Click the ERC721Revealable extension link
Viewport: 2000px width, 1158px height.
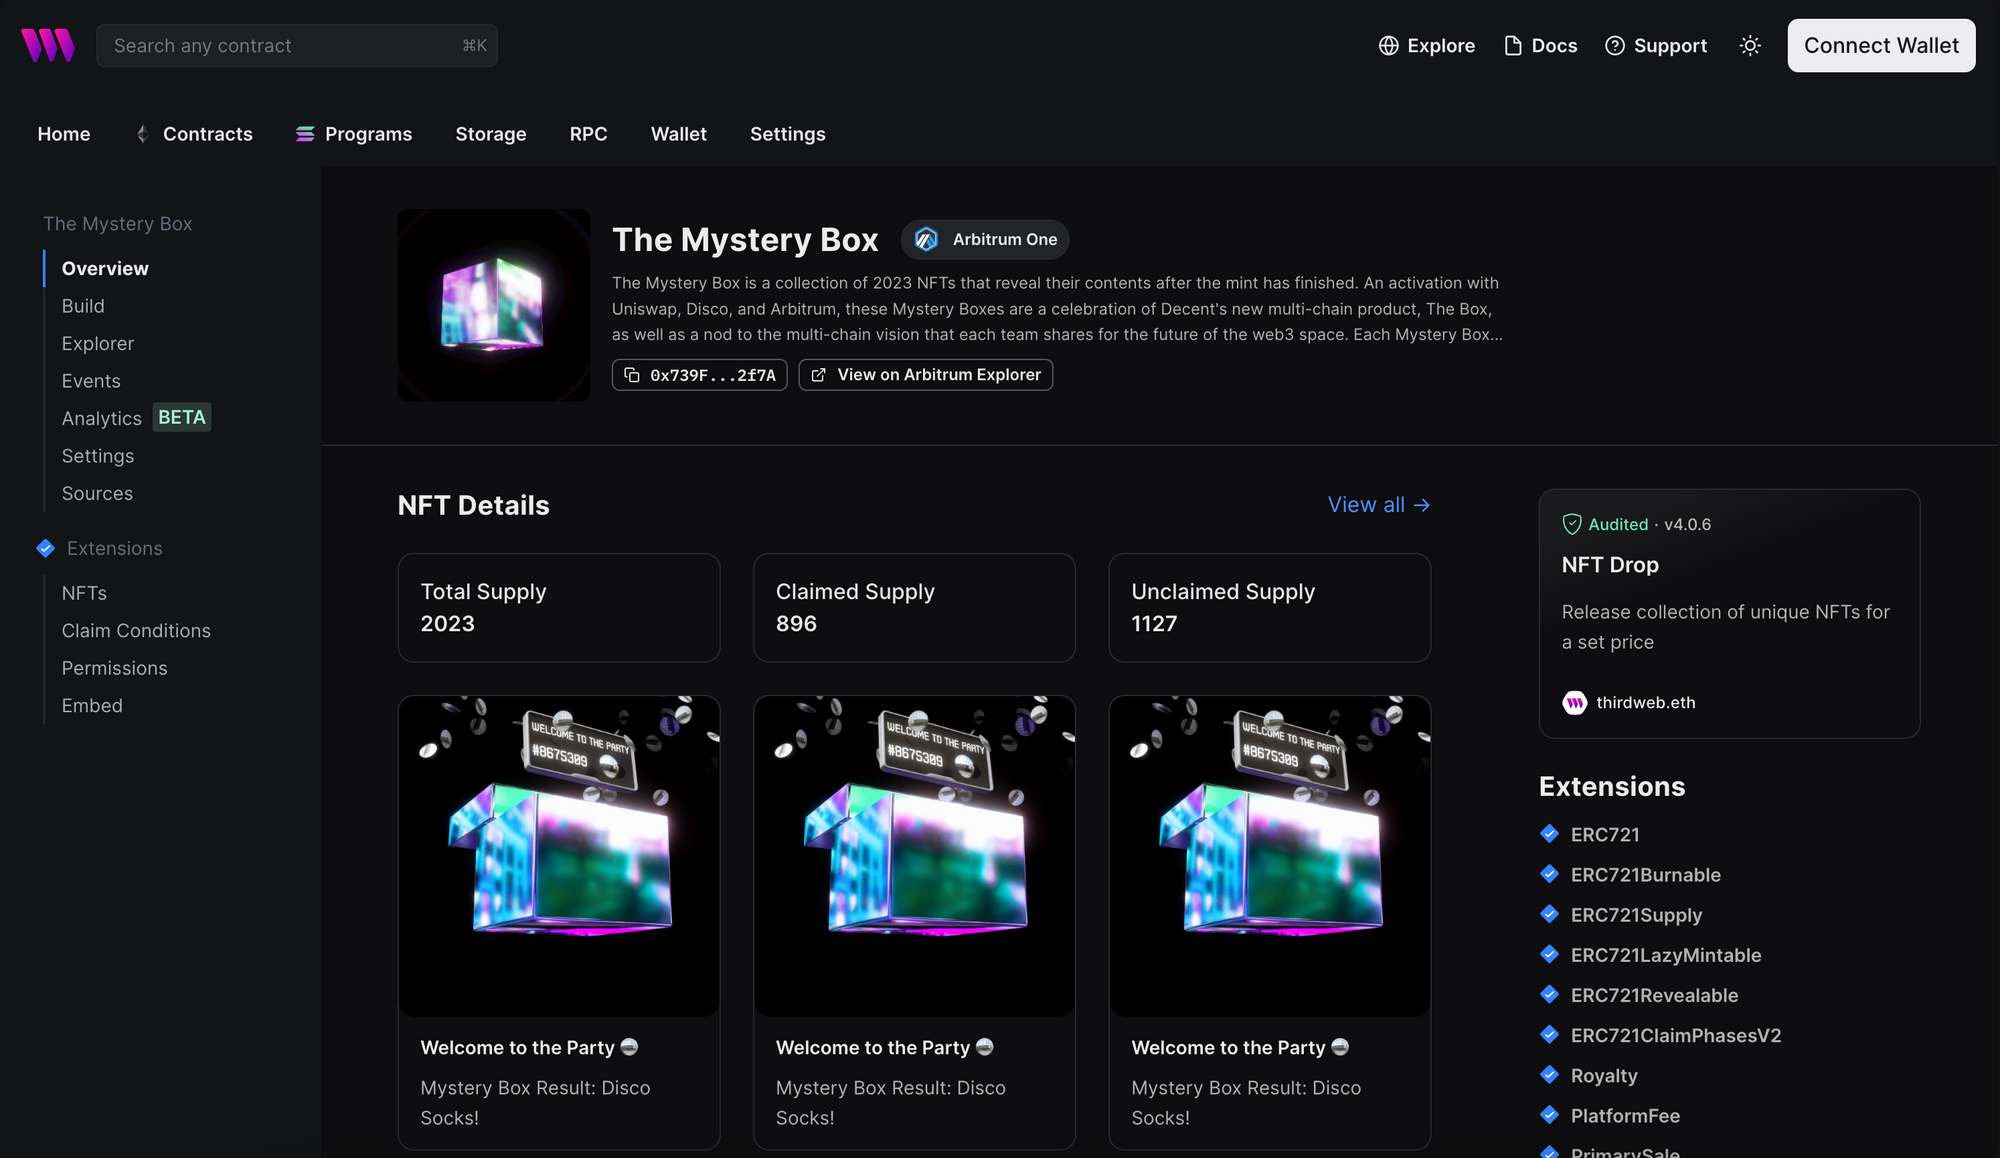point(1654,996)
